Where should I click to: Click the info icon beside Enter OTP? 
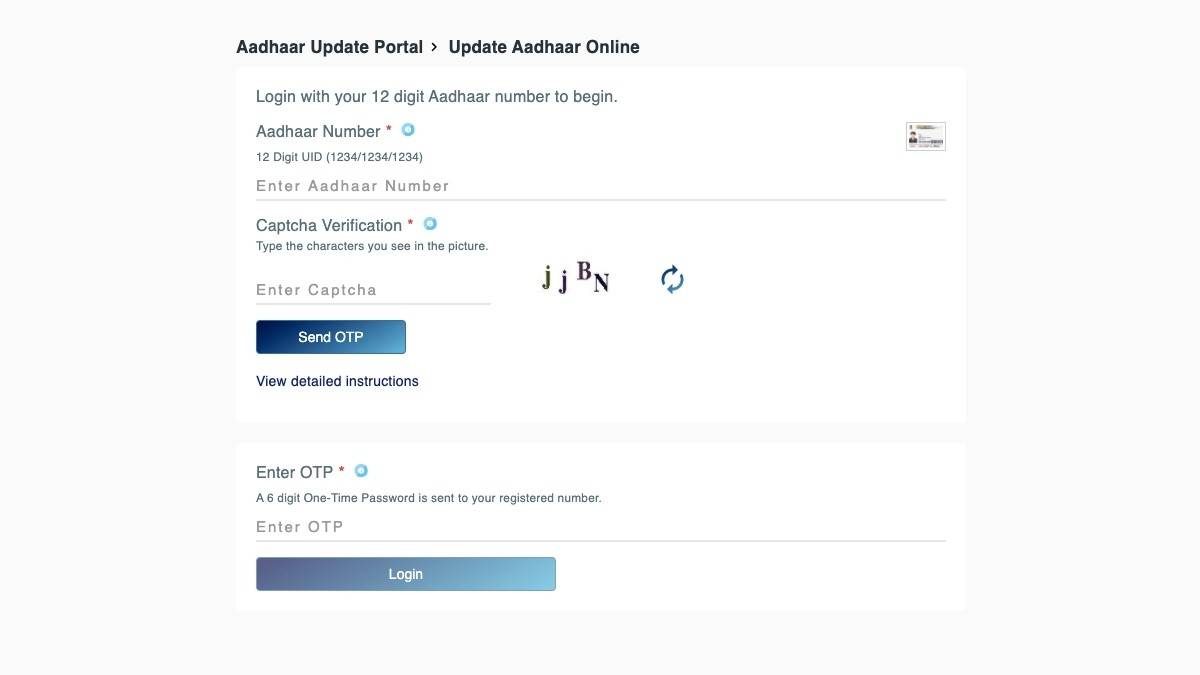[361, 471]
